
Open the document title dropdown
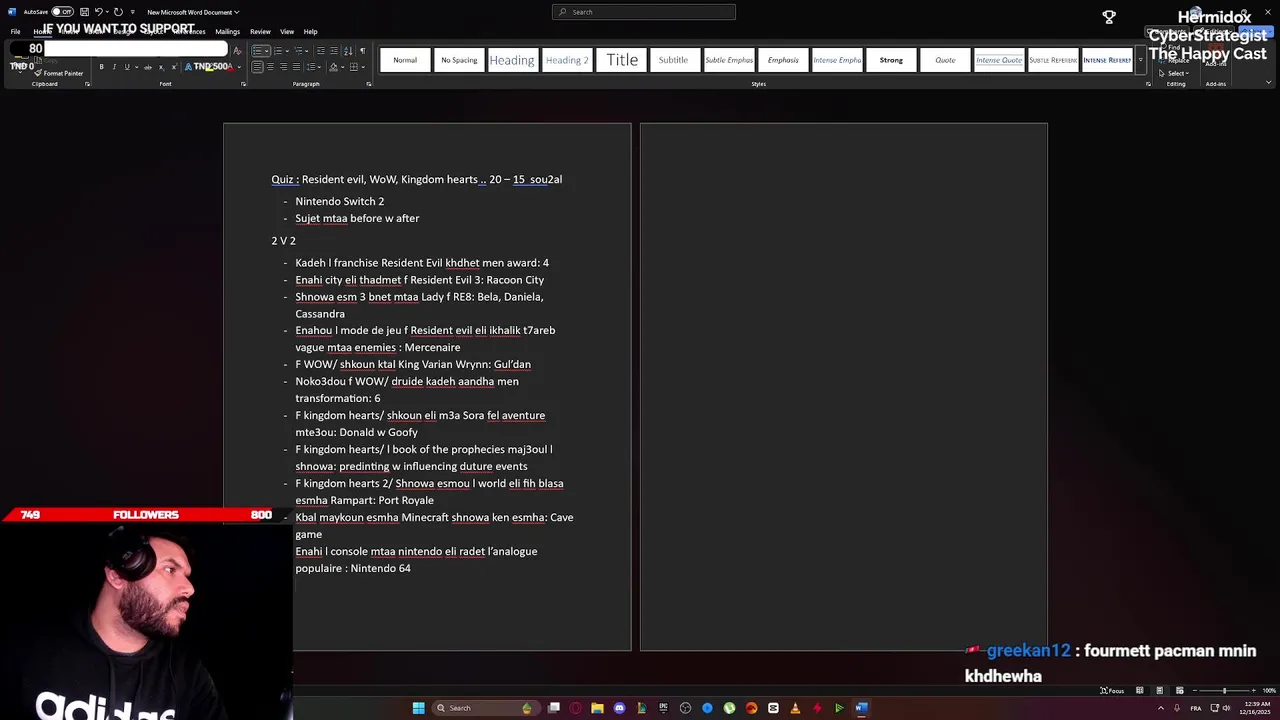[193, 12]
